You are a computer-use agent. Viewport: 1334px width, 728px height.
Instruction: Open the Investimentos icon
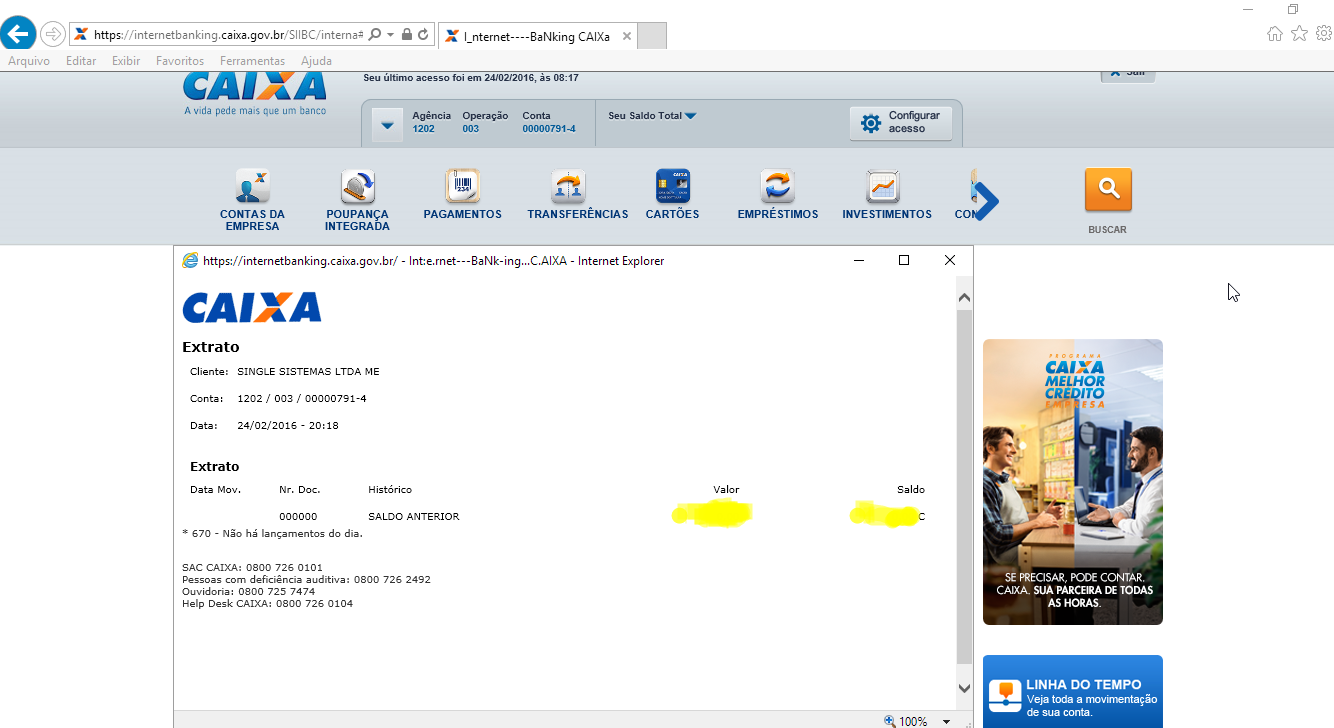point(883,186)
